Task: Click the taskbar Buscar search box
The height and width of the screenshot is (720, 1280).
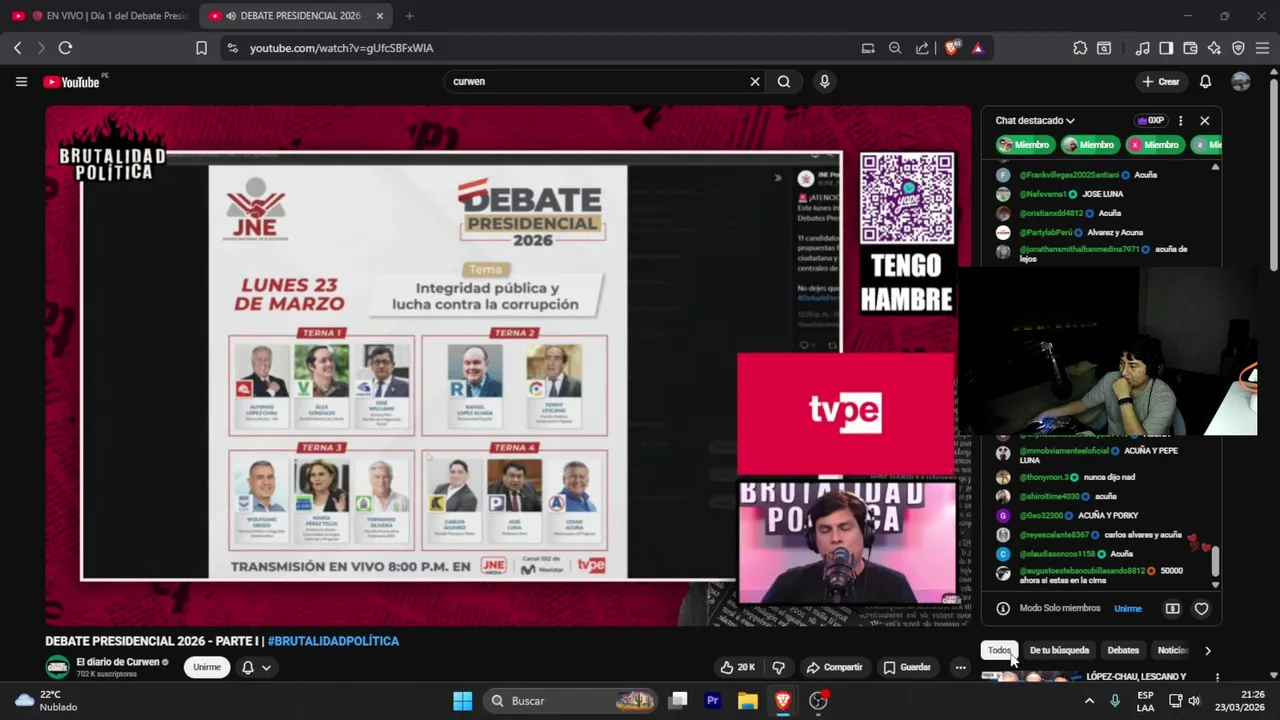Action: click(572, 701)
